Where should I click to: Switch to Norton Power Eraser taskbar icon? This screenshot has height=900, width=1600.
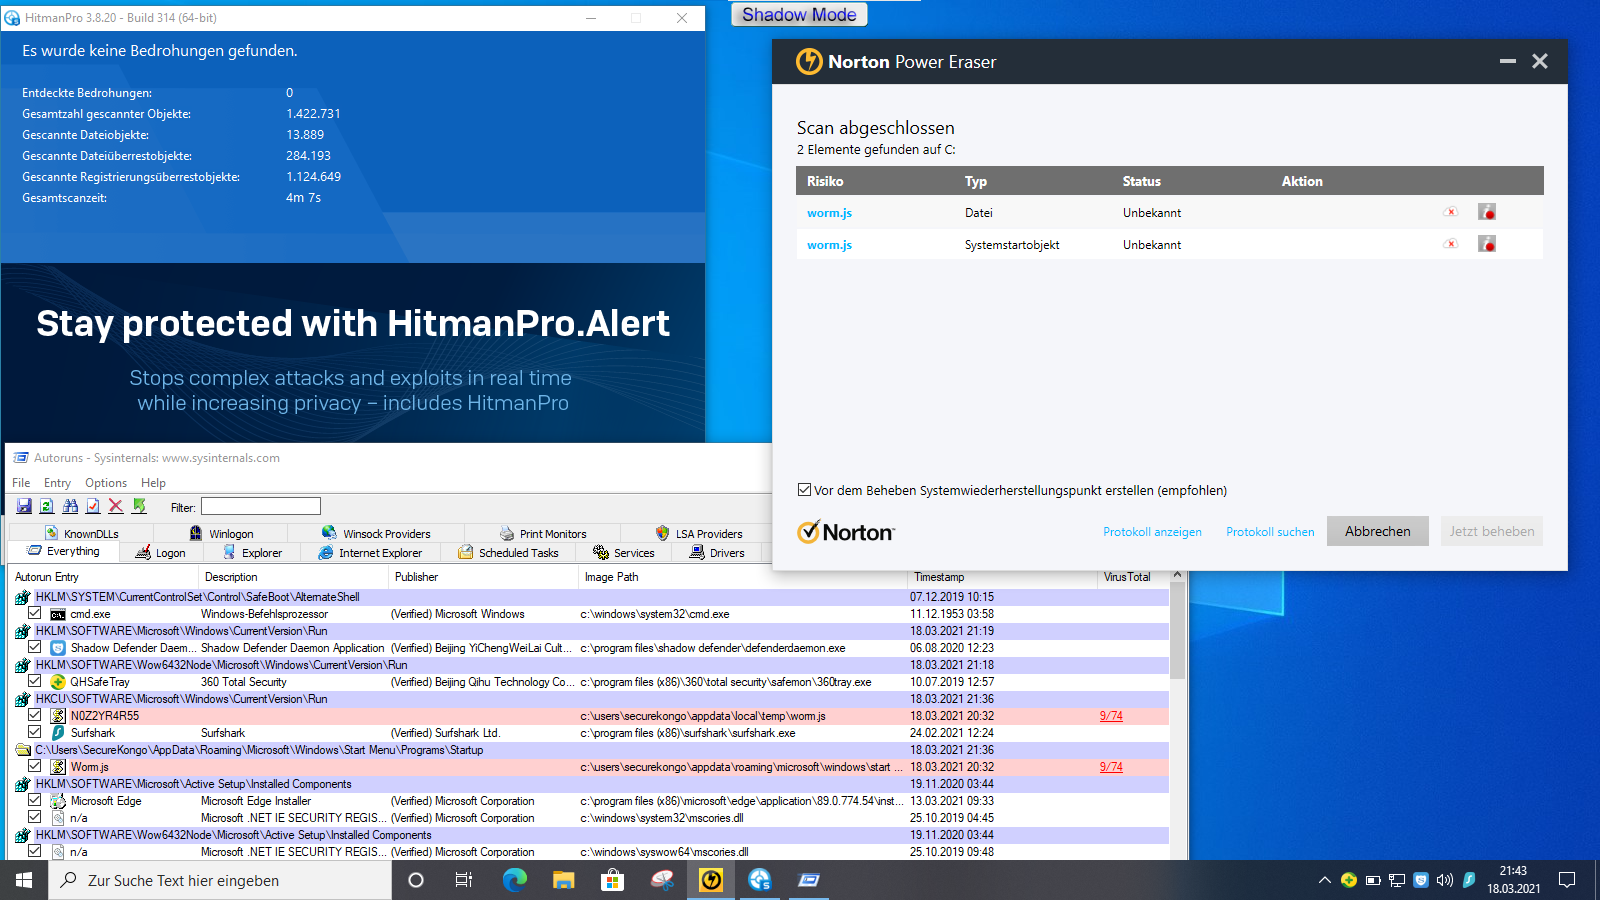coord(711,880)
